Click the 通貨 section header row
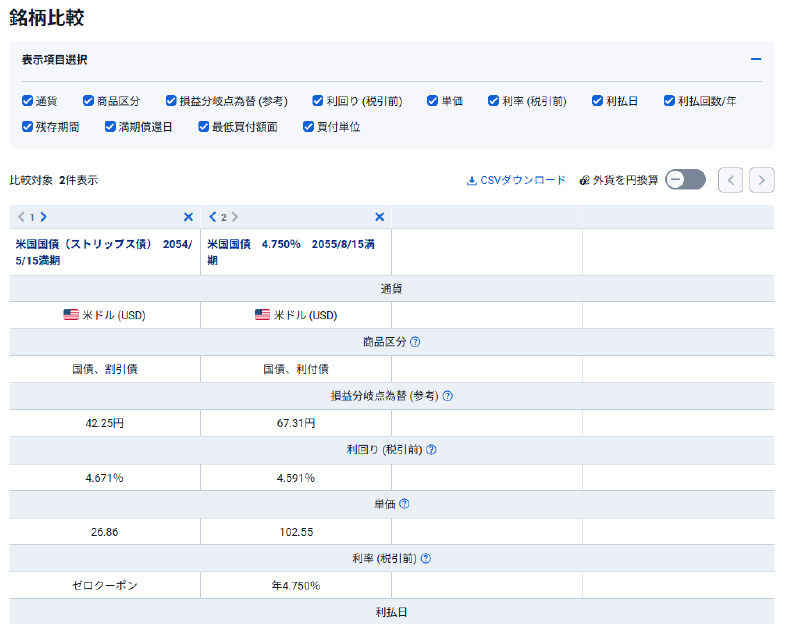This screenshot has width=791, height=639. (x=391, y=288)
